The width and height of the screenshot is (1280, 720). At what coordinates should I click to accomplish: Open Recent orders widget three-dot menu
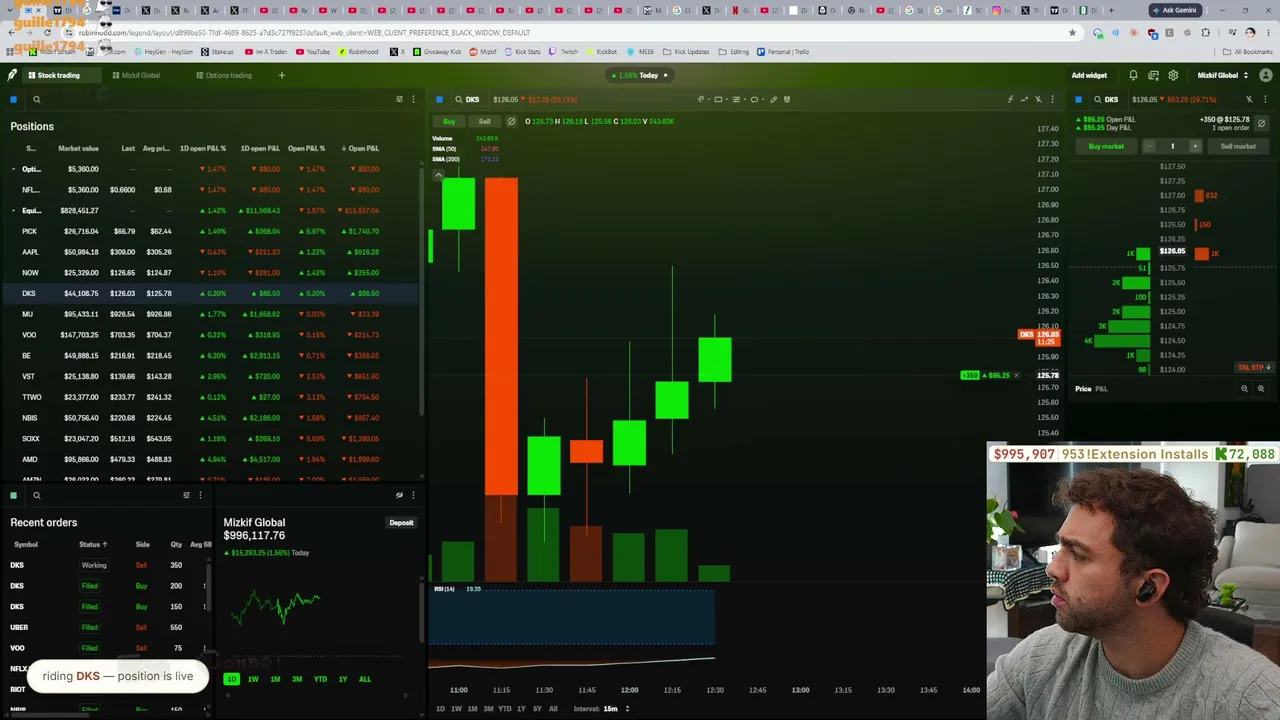click(200, 495)
